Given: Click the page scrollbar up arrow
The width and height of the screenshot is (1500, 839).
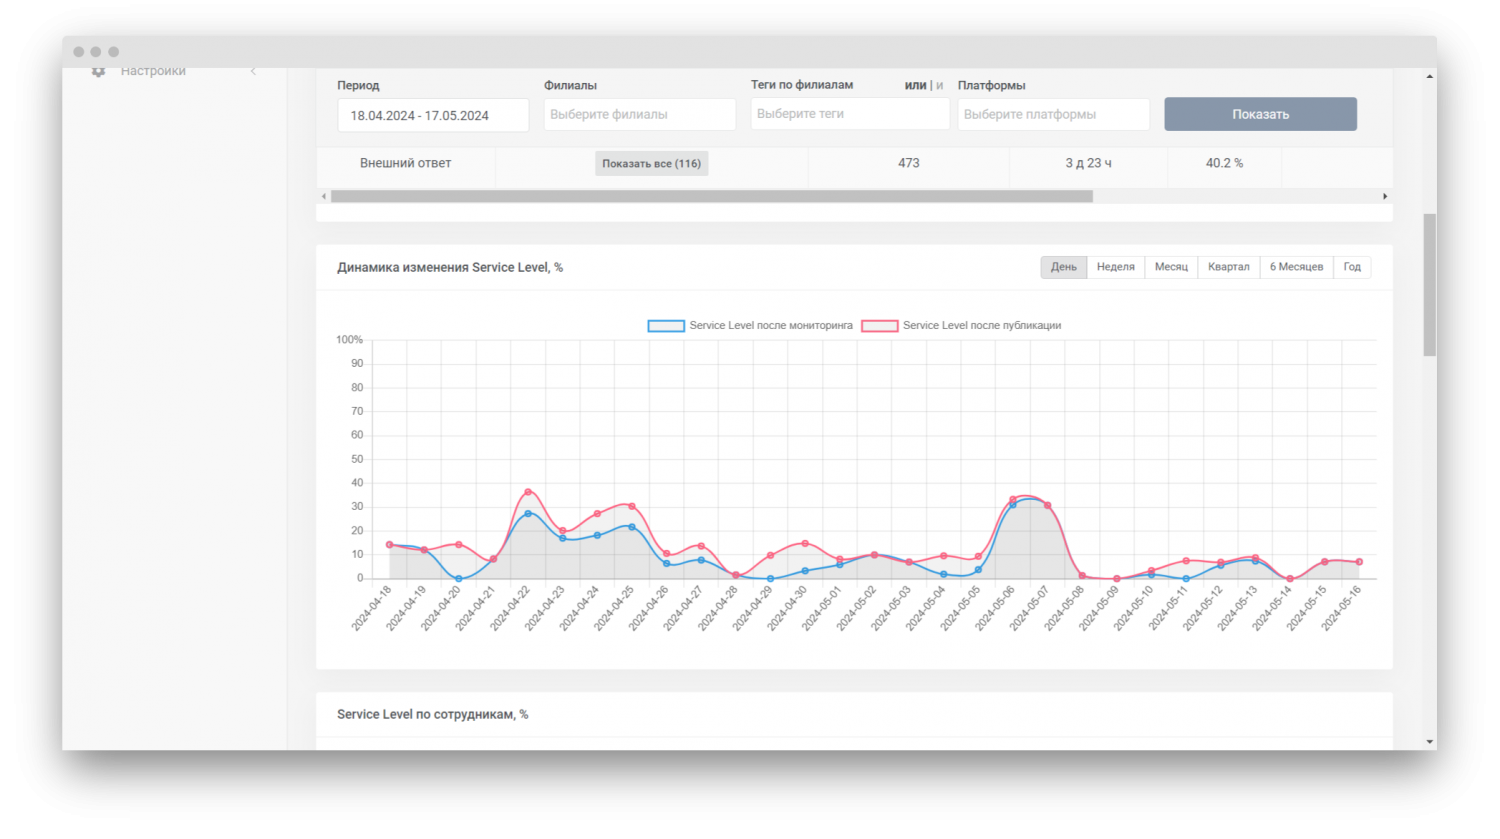Looking at the screenshot, I should coord(1429,77).
